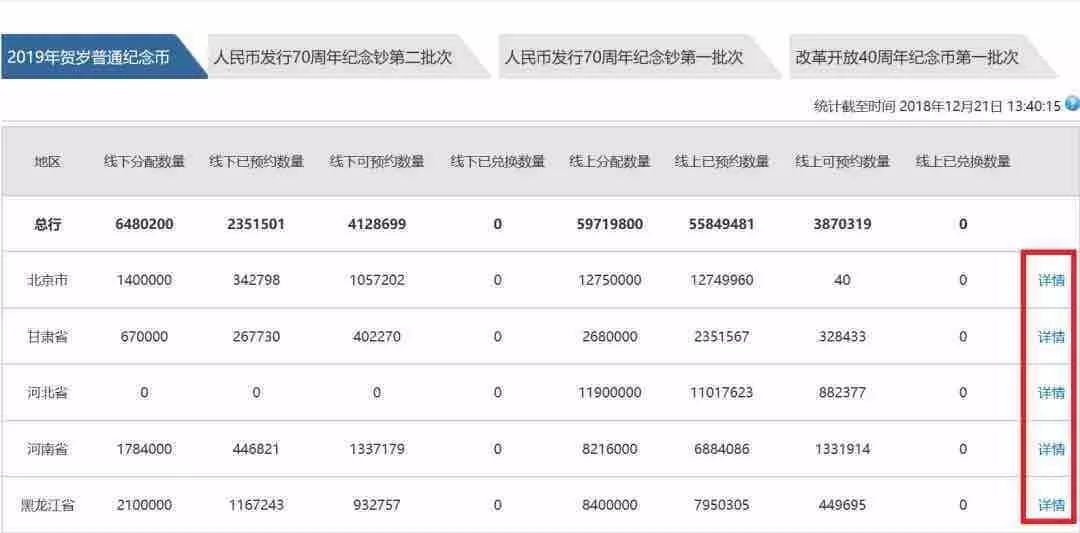Click the 线上可预约数量 column header

pyautogui.click(x=842, y=162)
